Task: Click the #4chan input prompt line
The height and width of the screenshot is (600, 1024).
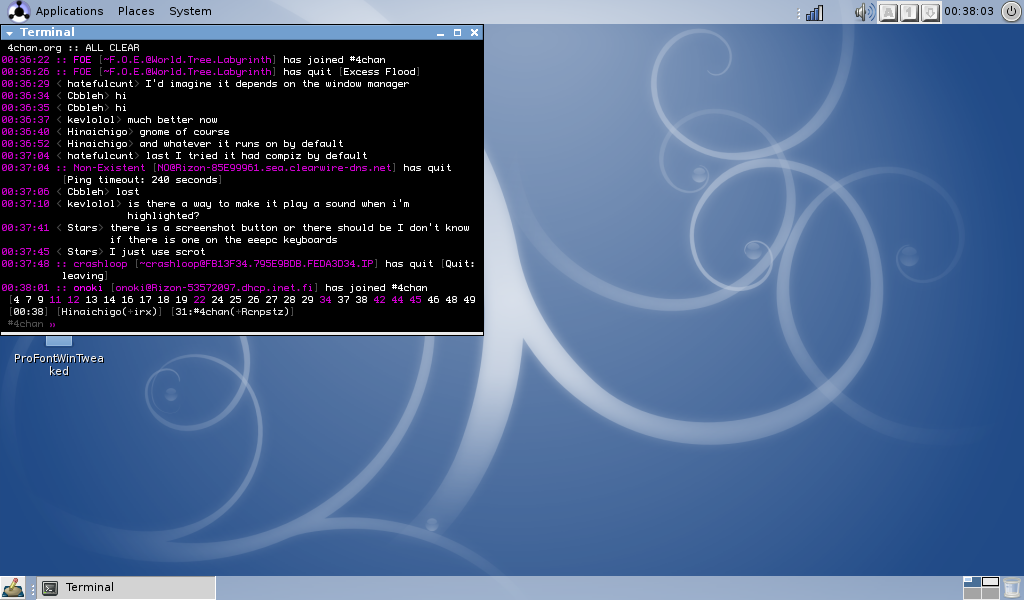Action: (x=240, y=324)
